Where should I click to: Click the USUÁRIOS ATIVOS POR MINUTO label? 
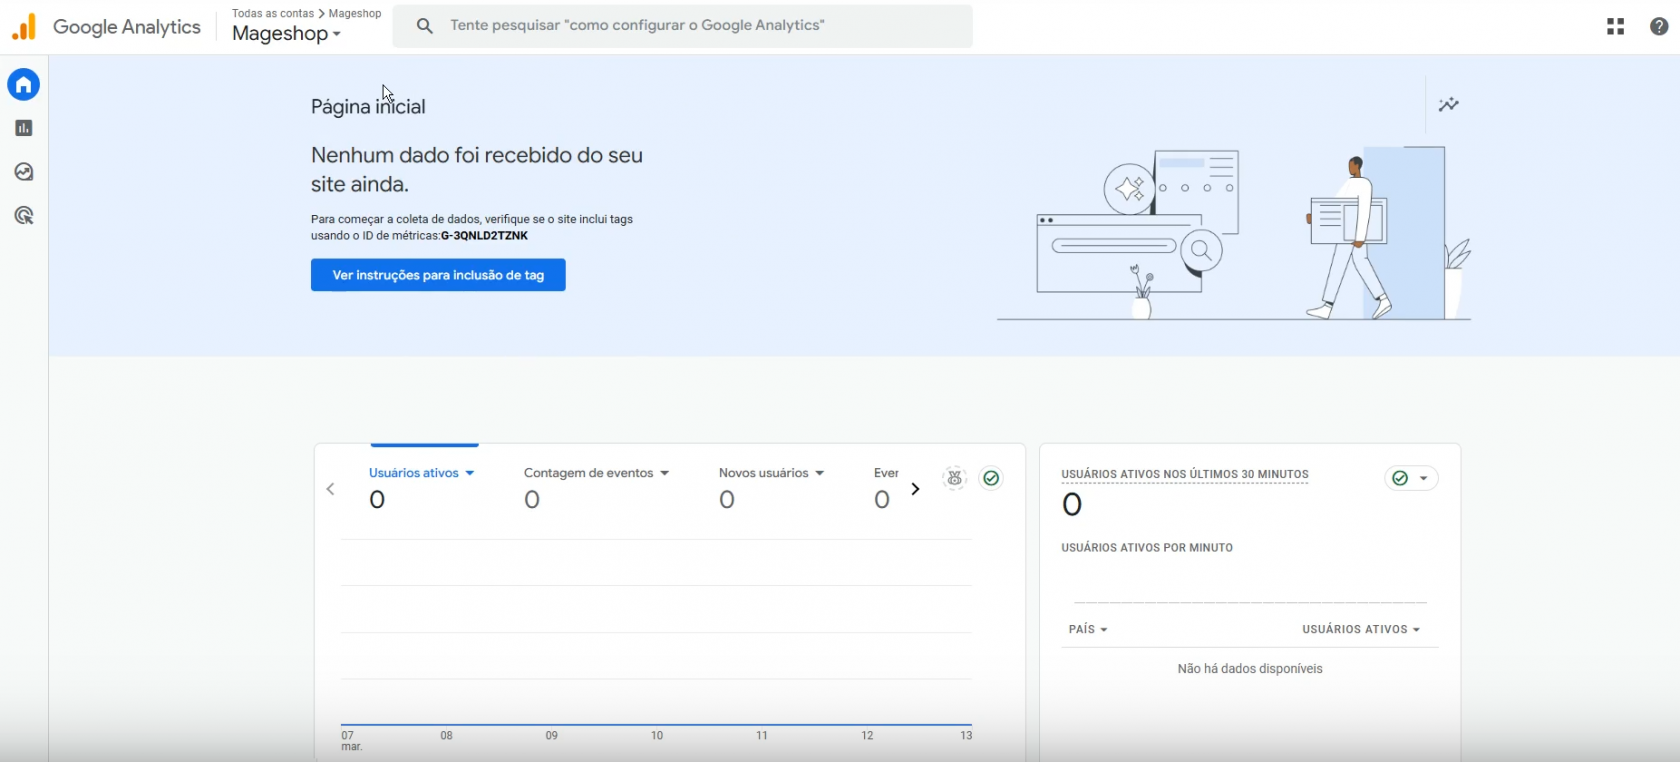click(1147, 548)
